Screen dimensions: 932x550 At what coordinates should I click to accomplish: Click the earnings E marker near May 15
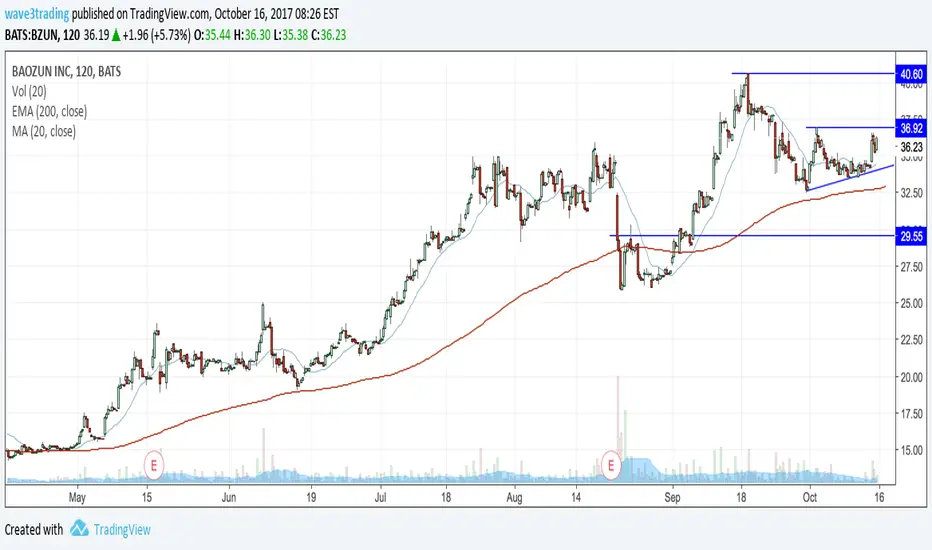tap(153, 465)
